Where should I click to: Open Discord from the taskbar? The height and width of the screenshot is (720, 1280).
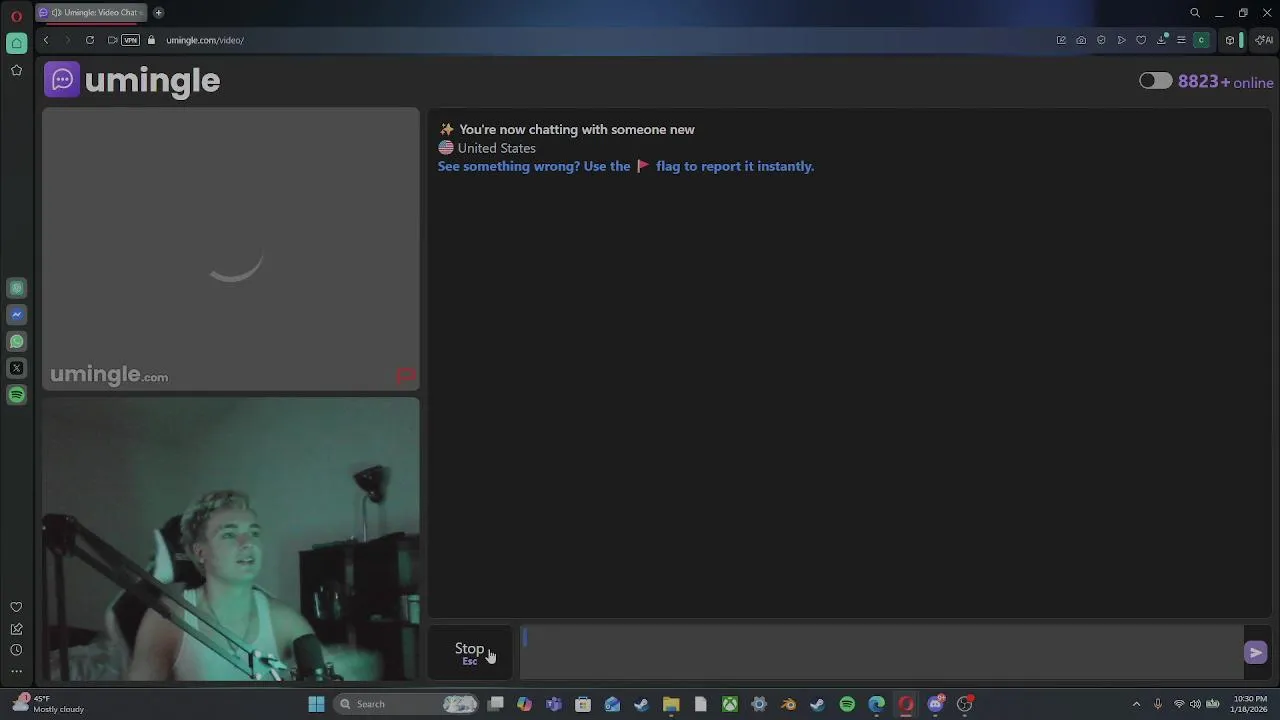[x=935, y=704]
